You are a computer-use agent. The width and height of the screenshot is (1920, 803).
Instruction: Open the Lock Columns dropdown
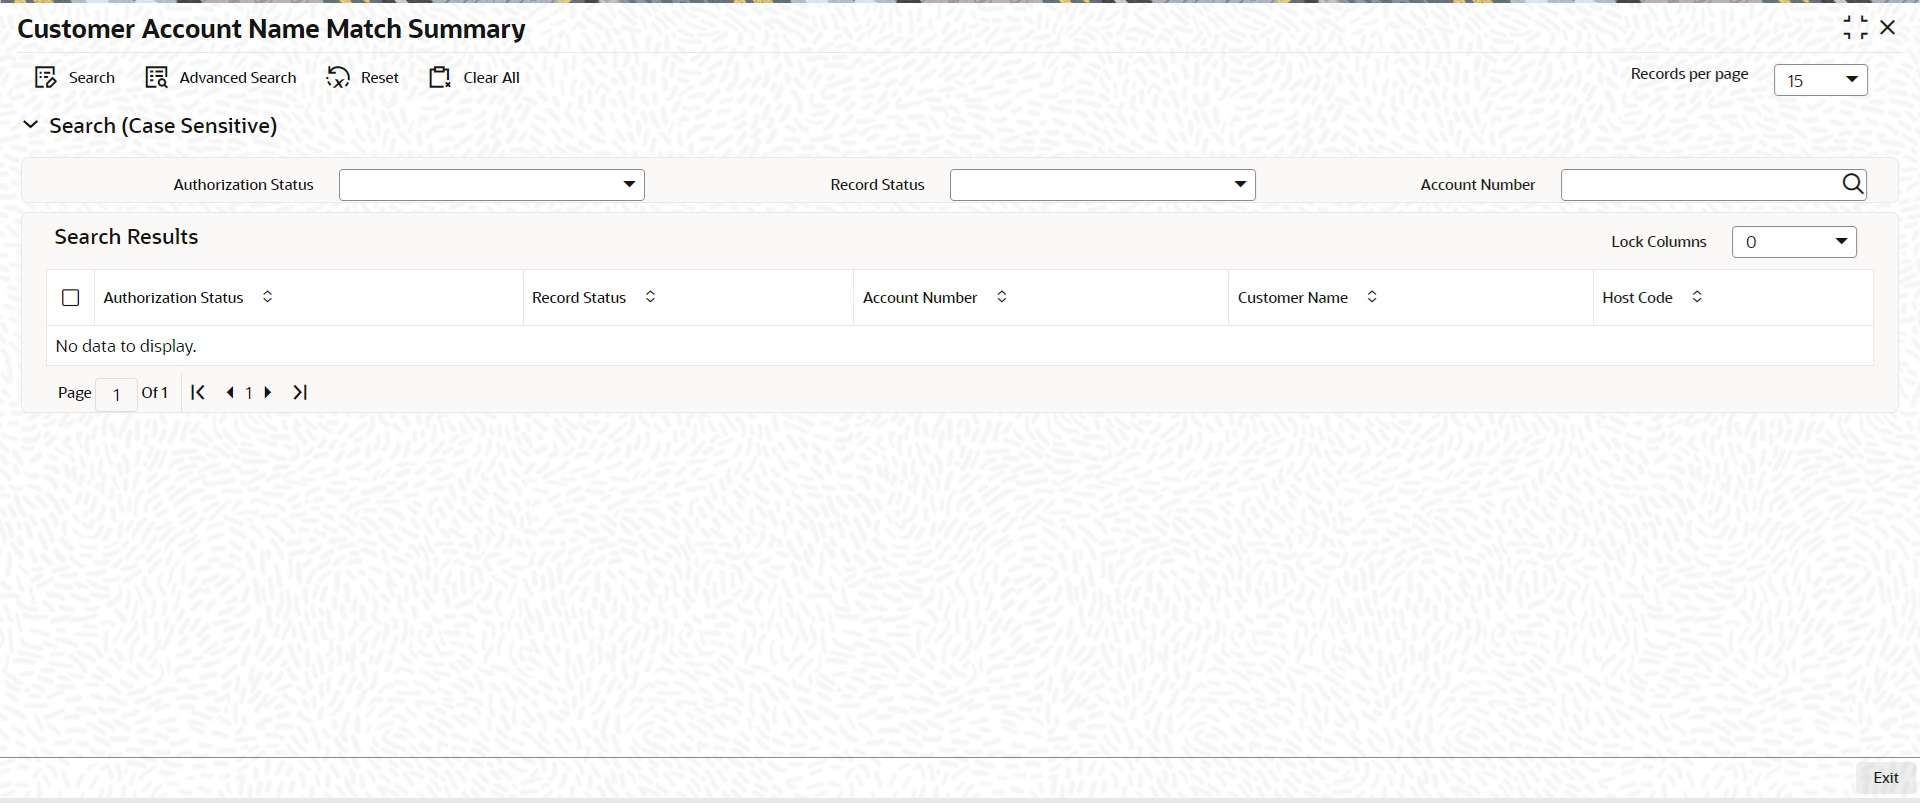coord(1794,242)
